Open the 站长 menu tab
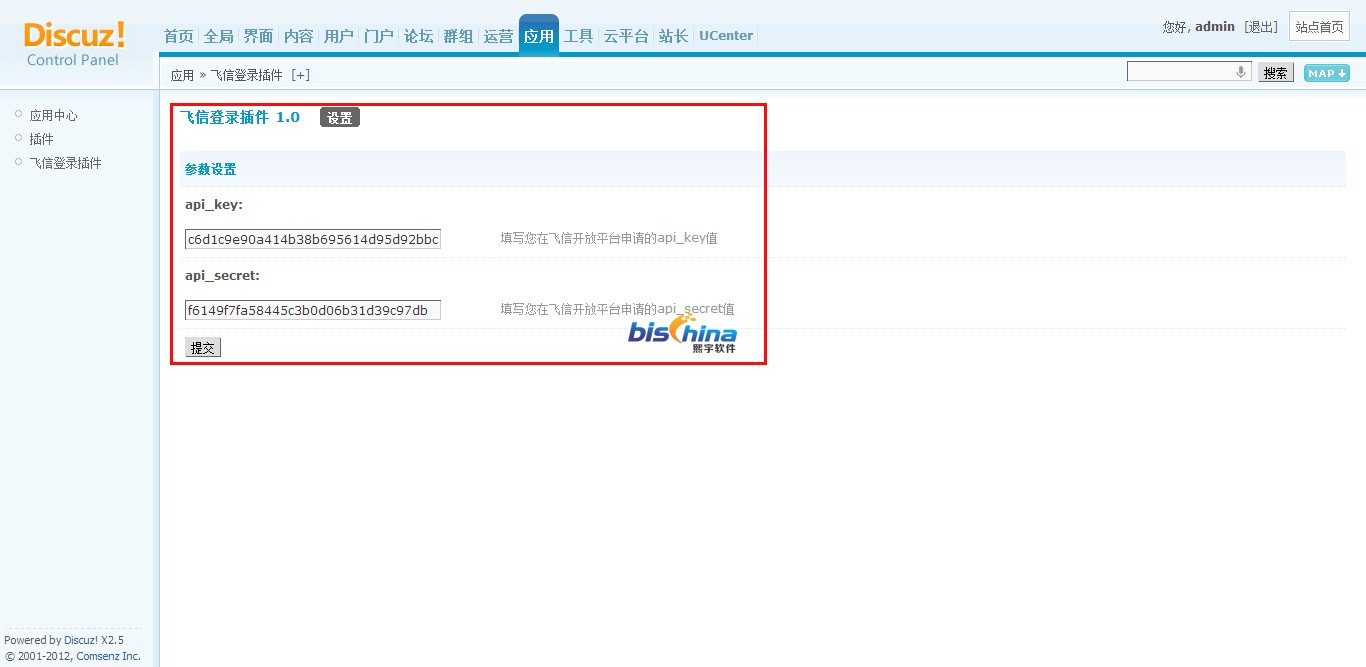The image size is (1366, 667). pos(674,36)
